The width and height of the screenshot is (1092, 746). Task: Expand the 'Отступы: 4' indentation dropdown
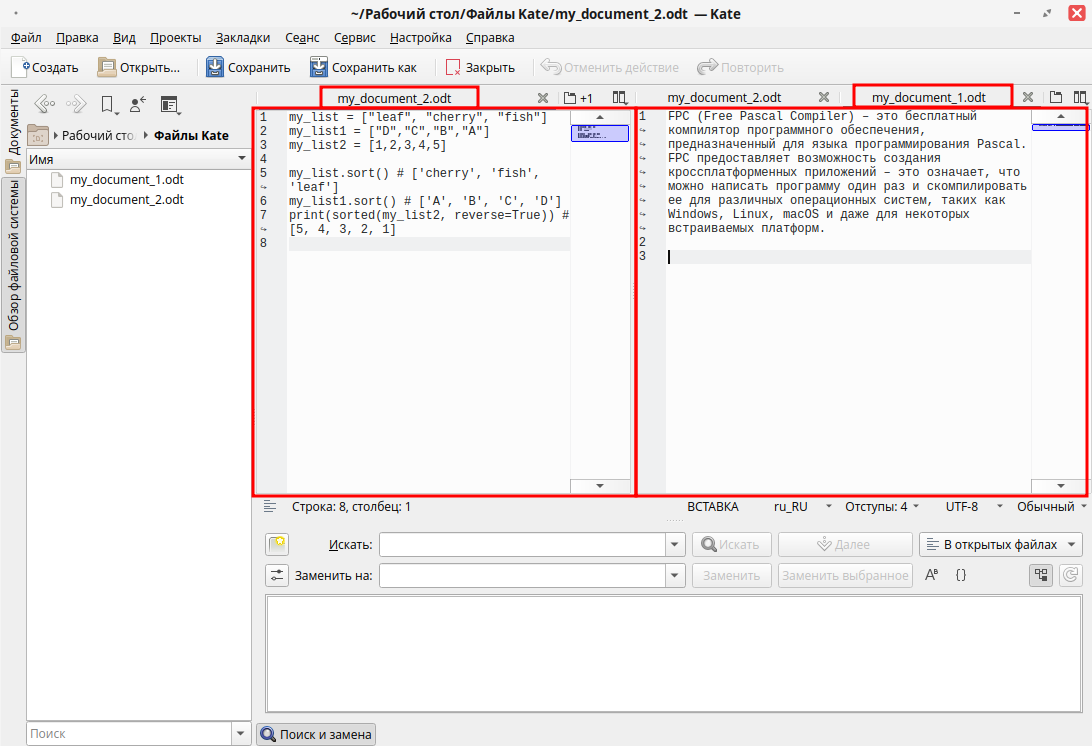882,507
